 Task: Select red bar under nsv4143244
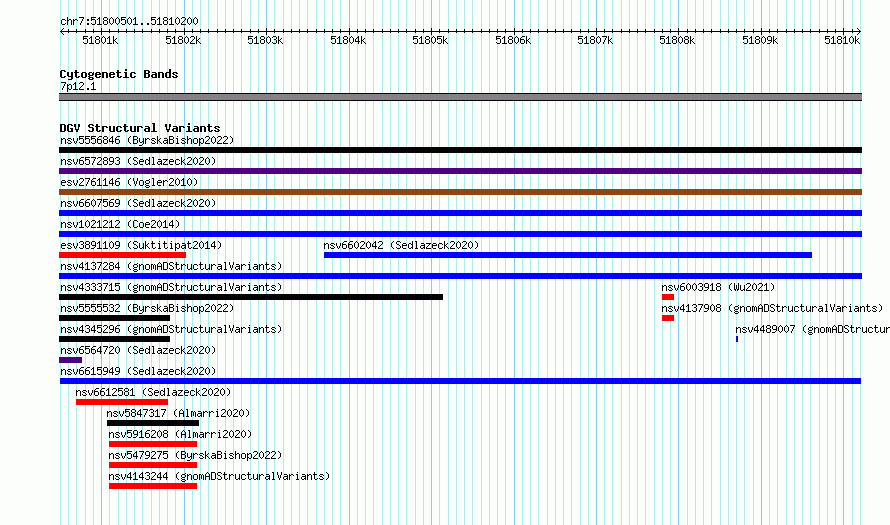coord(153,486)
